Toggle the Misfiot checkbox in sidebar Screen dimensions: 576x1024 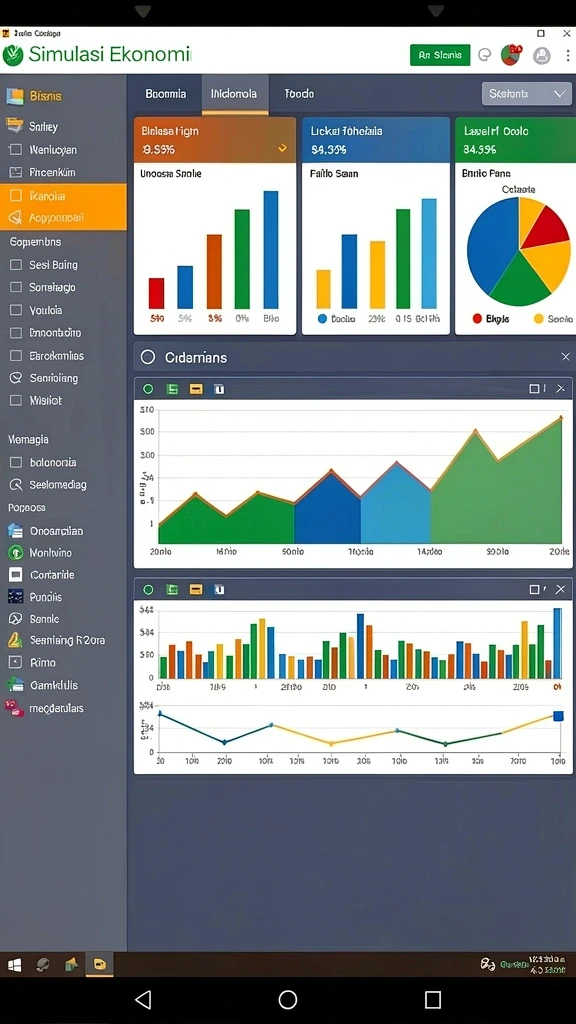pyautogui.click(x=16, y=400)
